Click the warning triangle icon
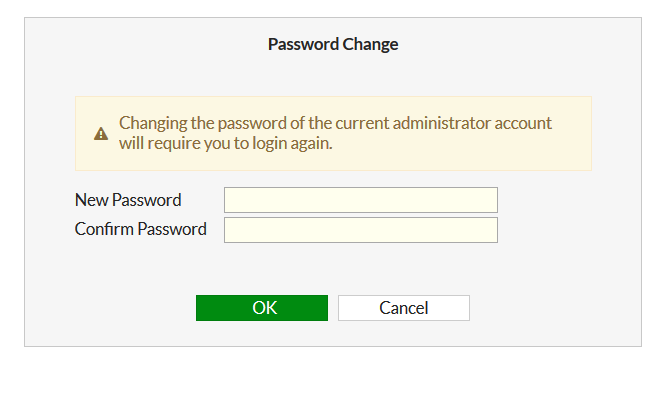 pos(101,134)
